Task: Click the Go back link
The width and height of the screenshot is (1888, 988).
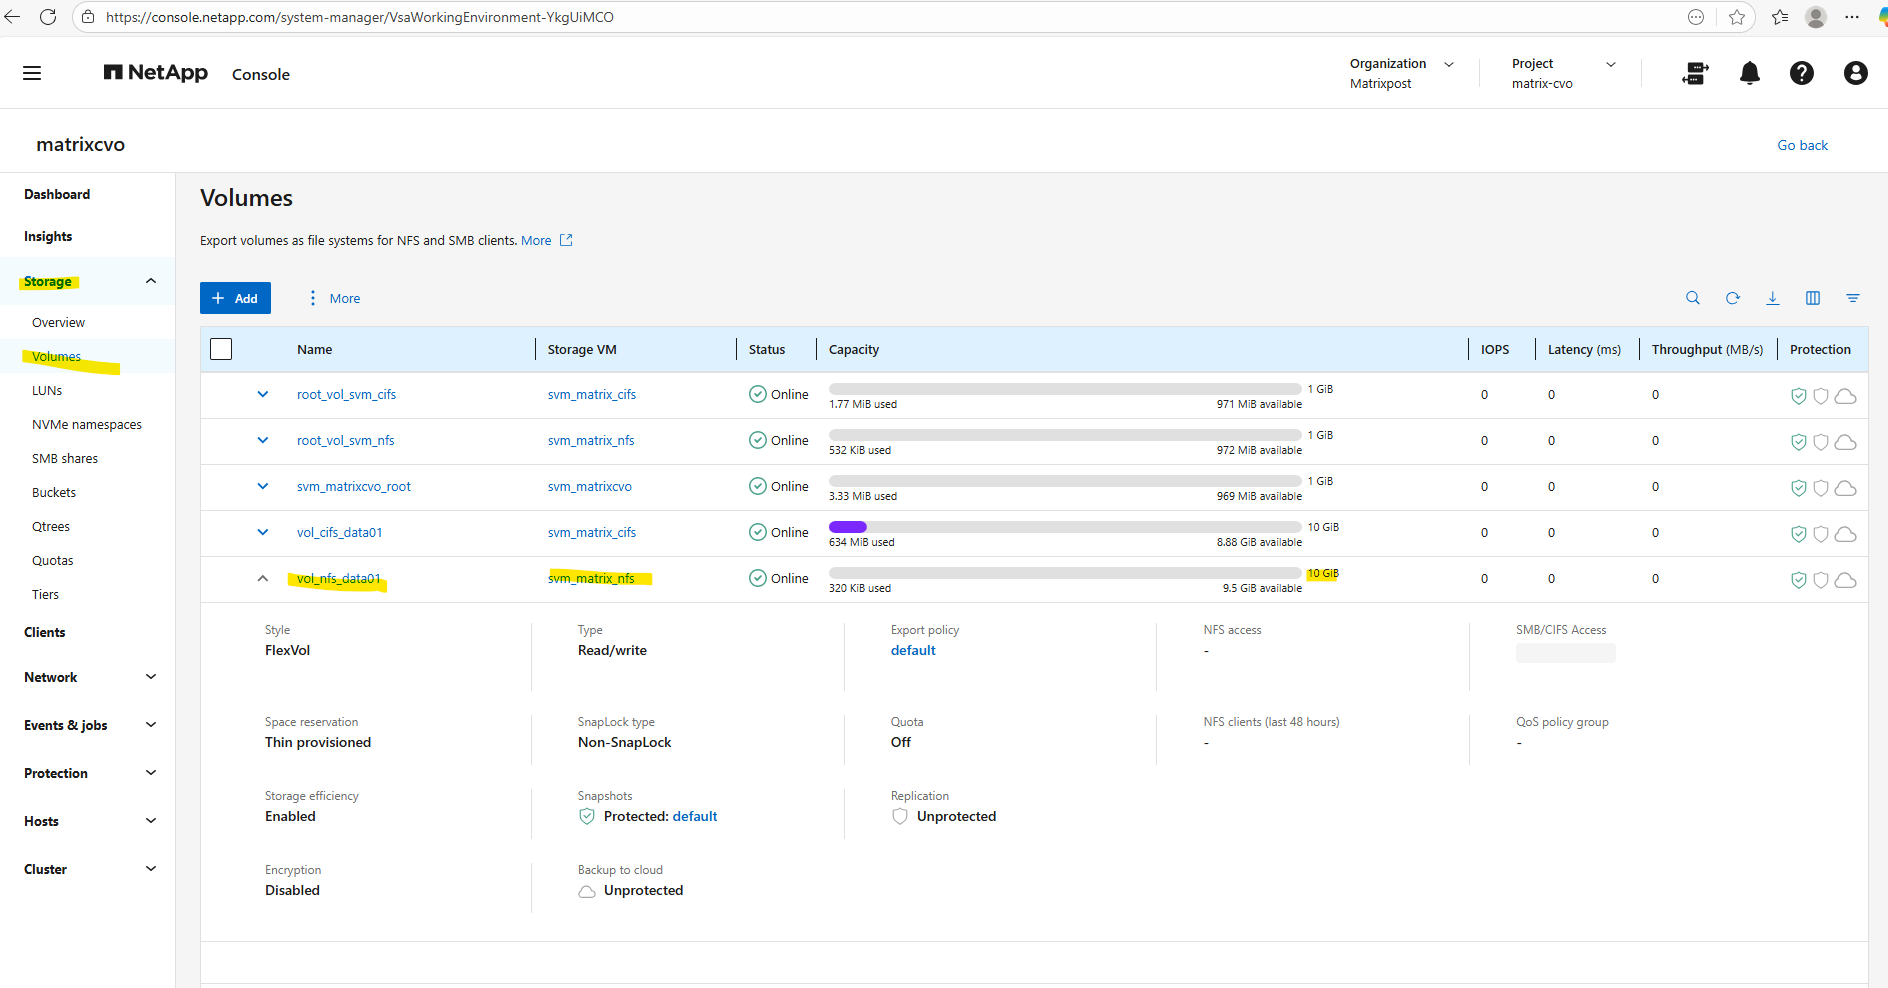Action: tap(1802, 145)
